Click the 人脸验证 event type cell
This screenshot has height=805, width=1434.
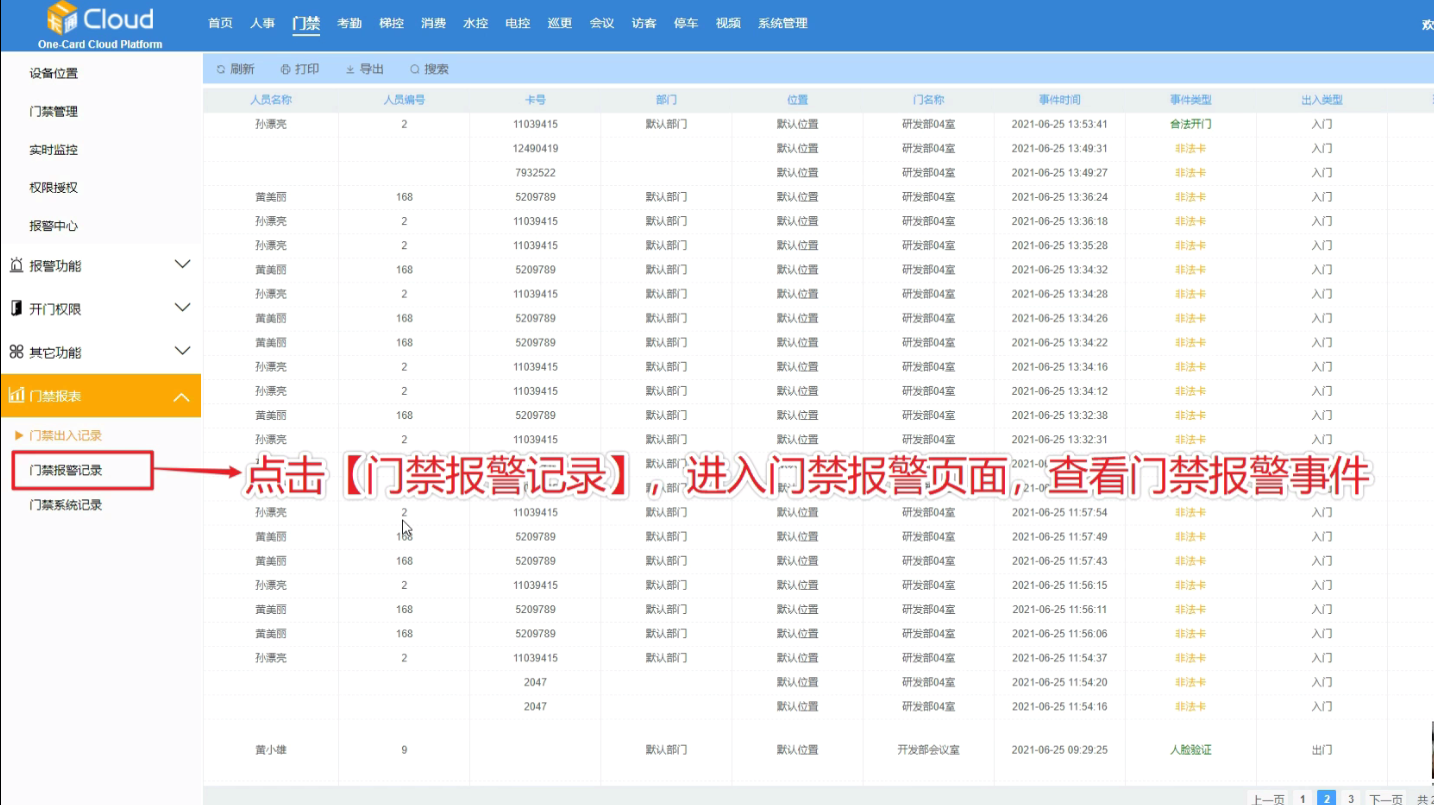pyautogui.click(x=1190, y=750)
